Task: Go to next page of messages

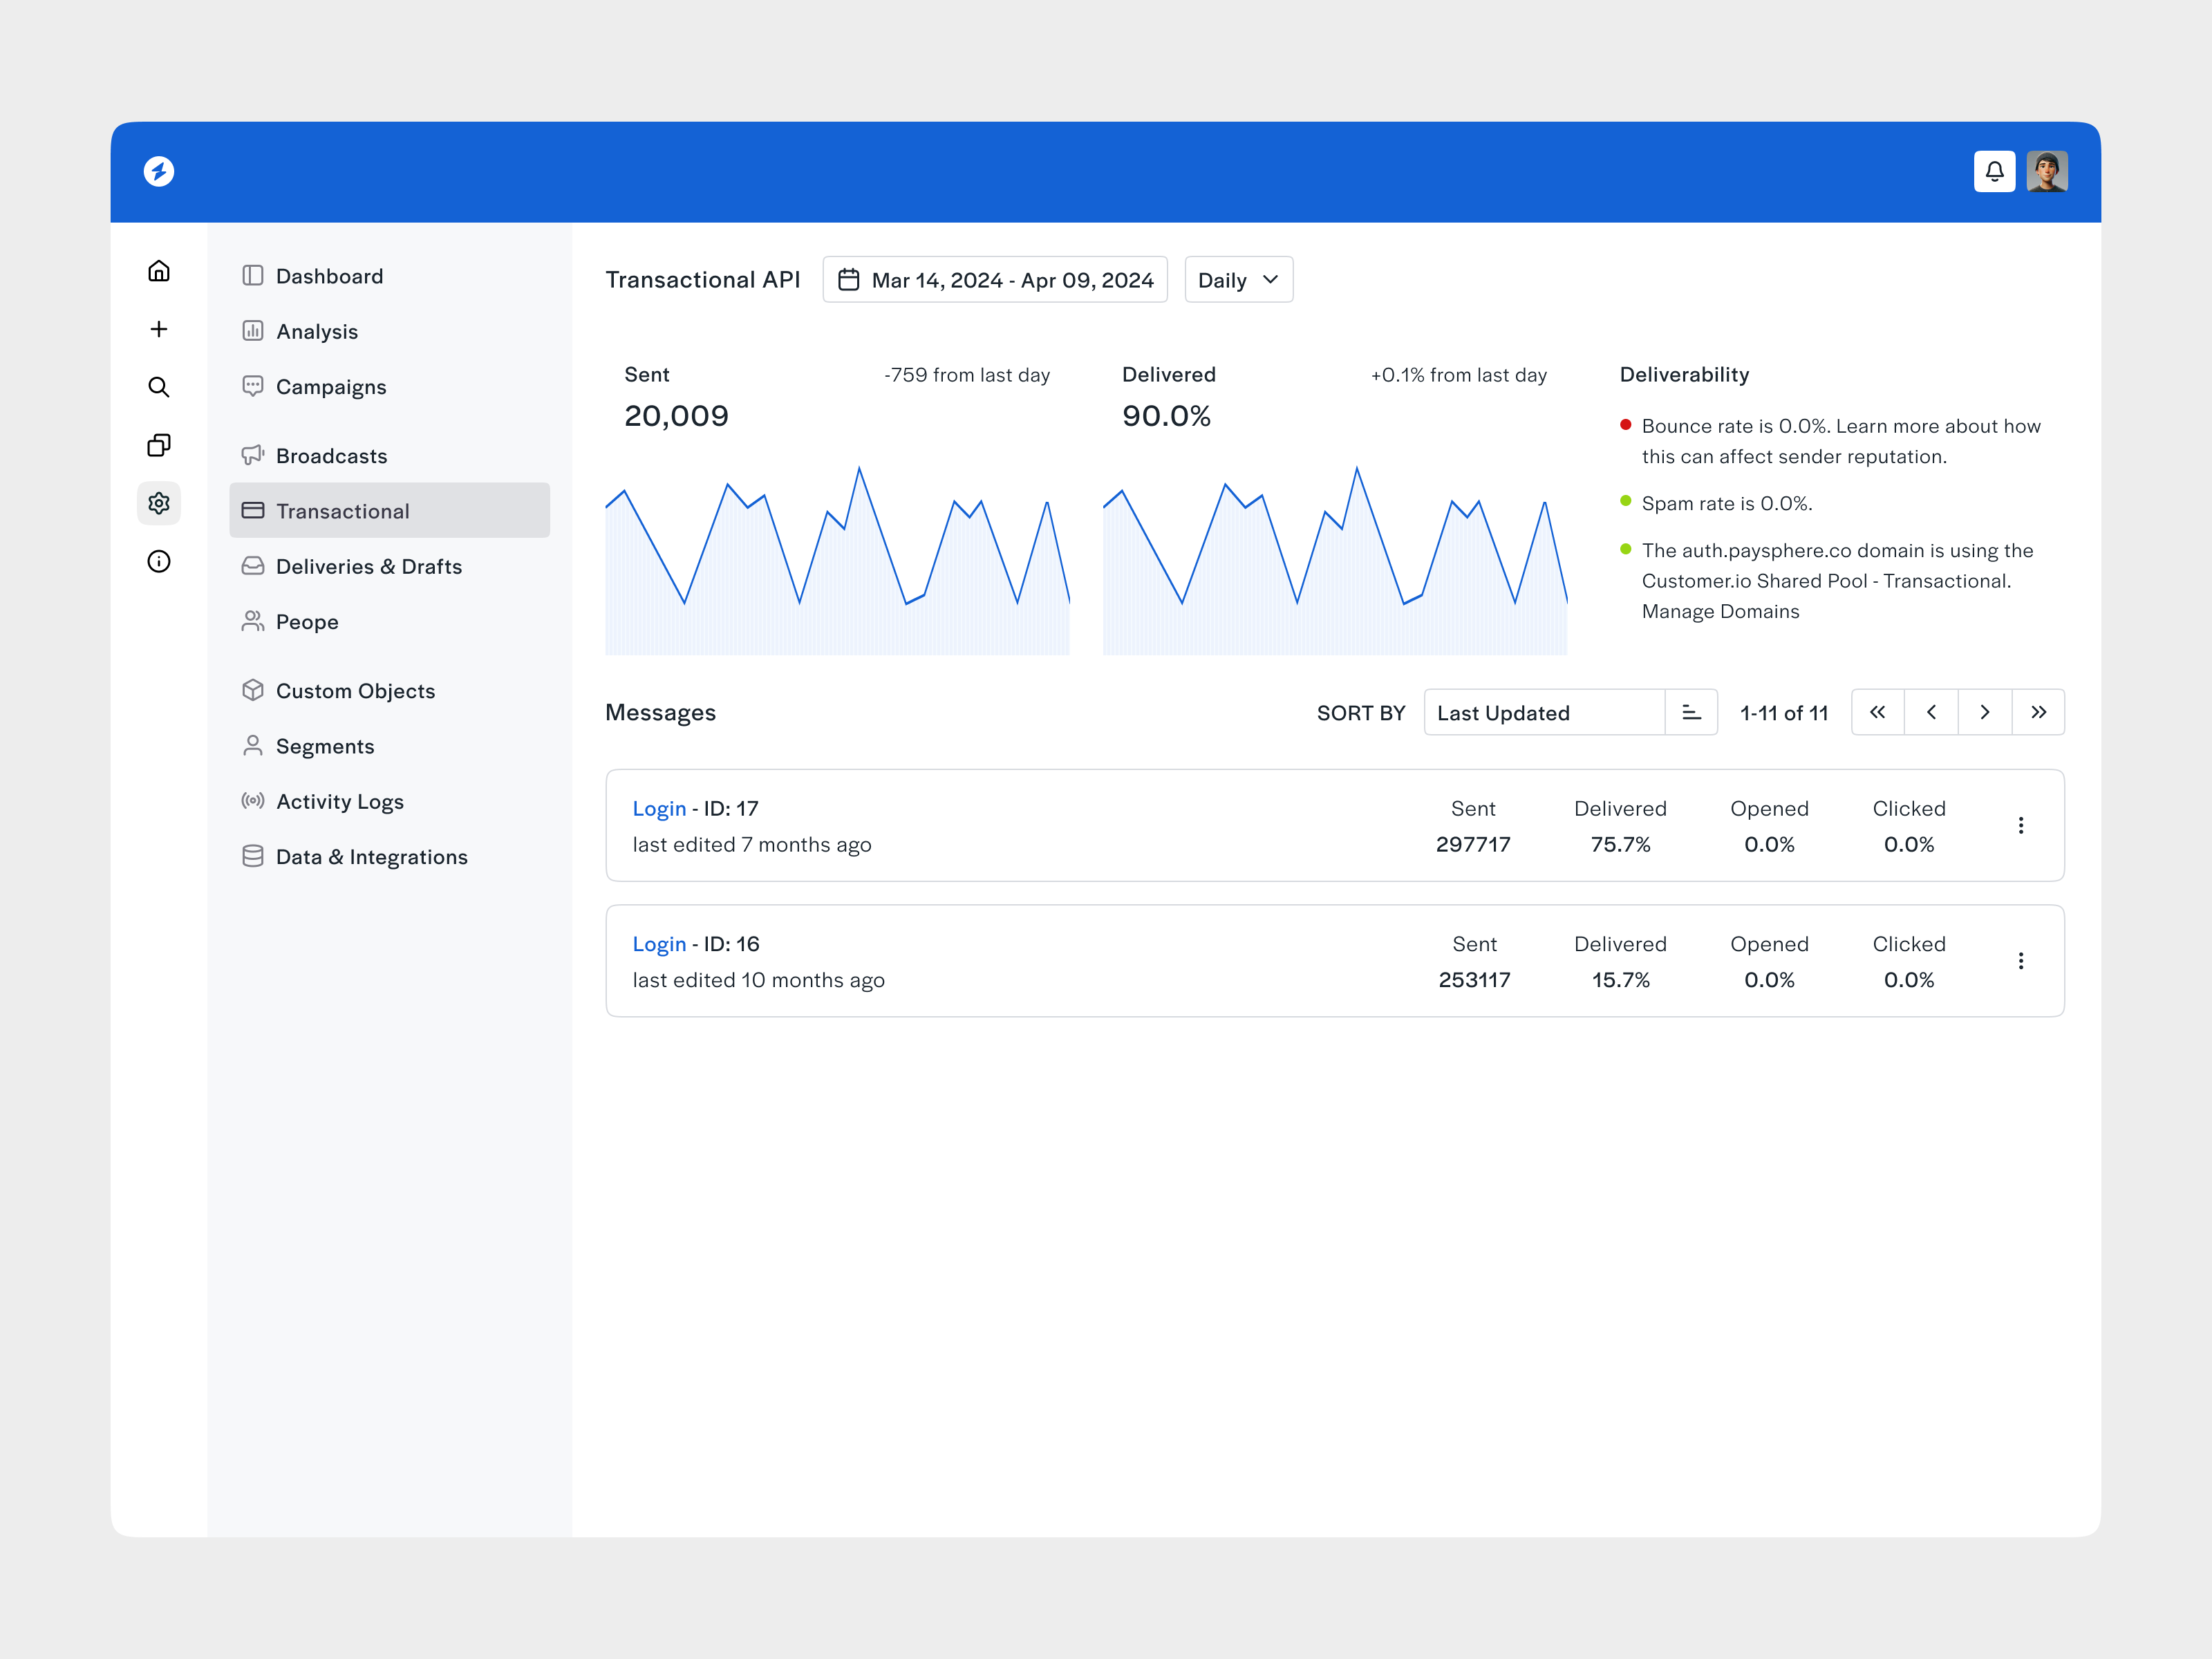Action: point(1984,712)
